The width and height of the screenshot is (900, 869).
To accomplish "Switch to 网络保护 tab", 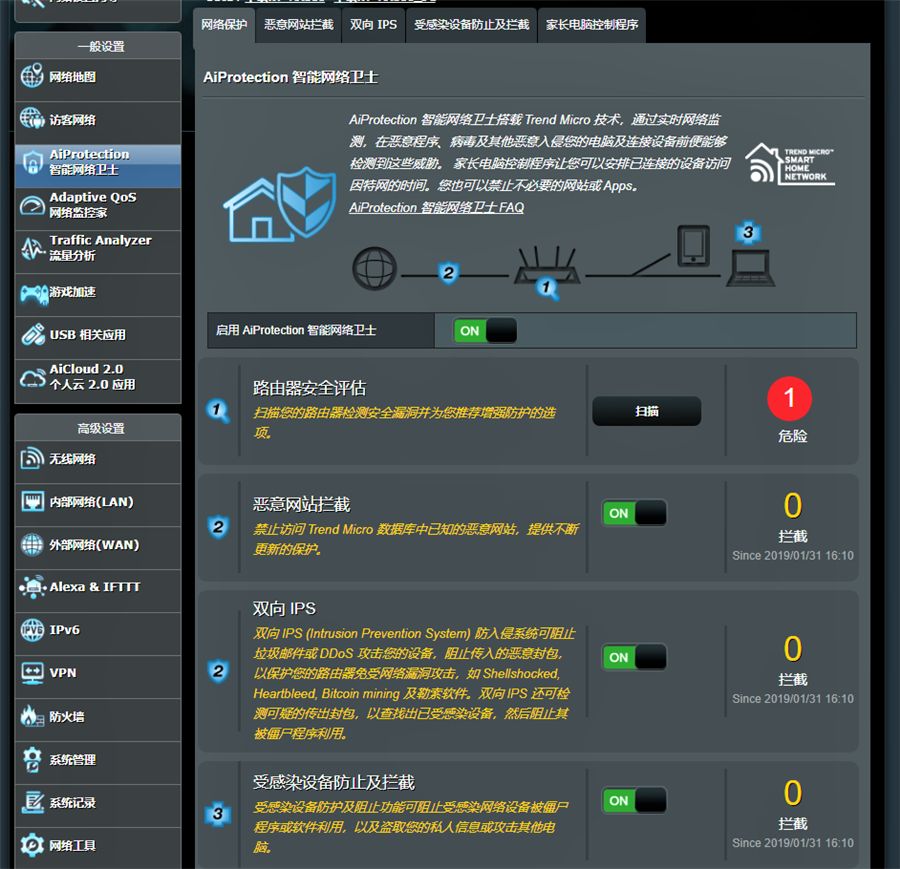I will (x=224, y=25).
